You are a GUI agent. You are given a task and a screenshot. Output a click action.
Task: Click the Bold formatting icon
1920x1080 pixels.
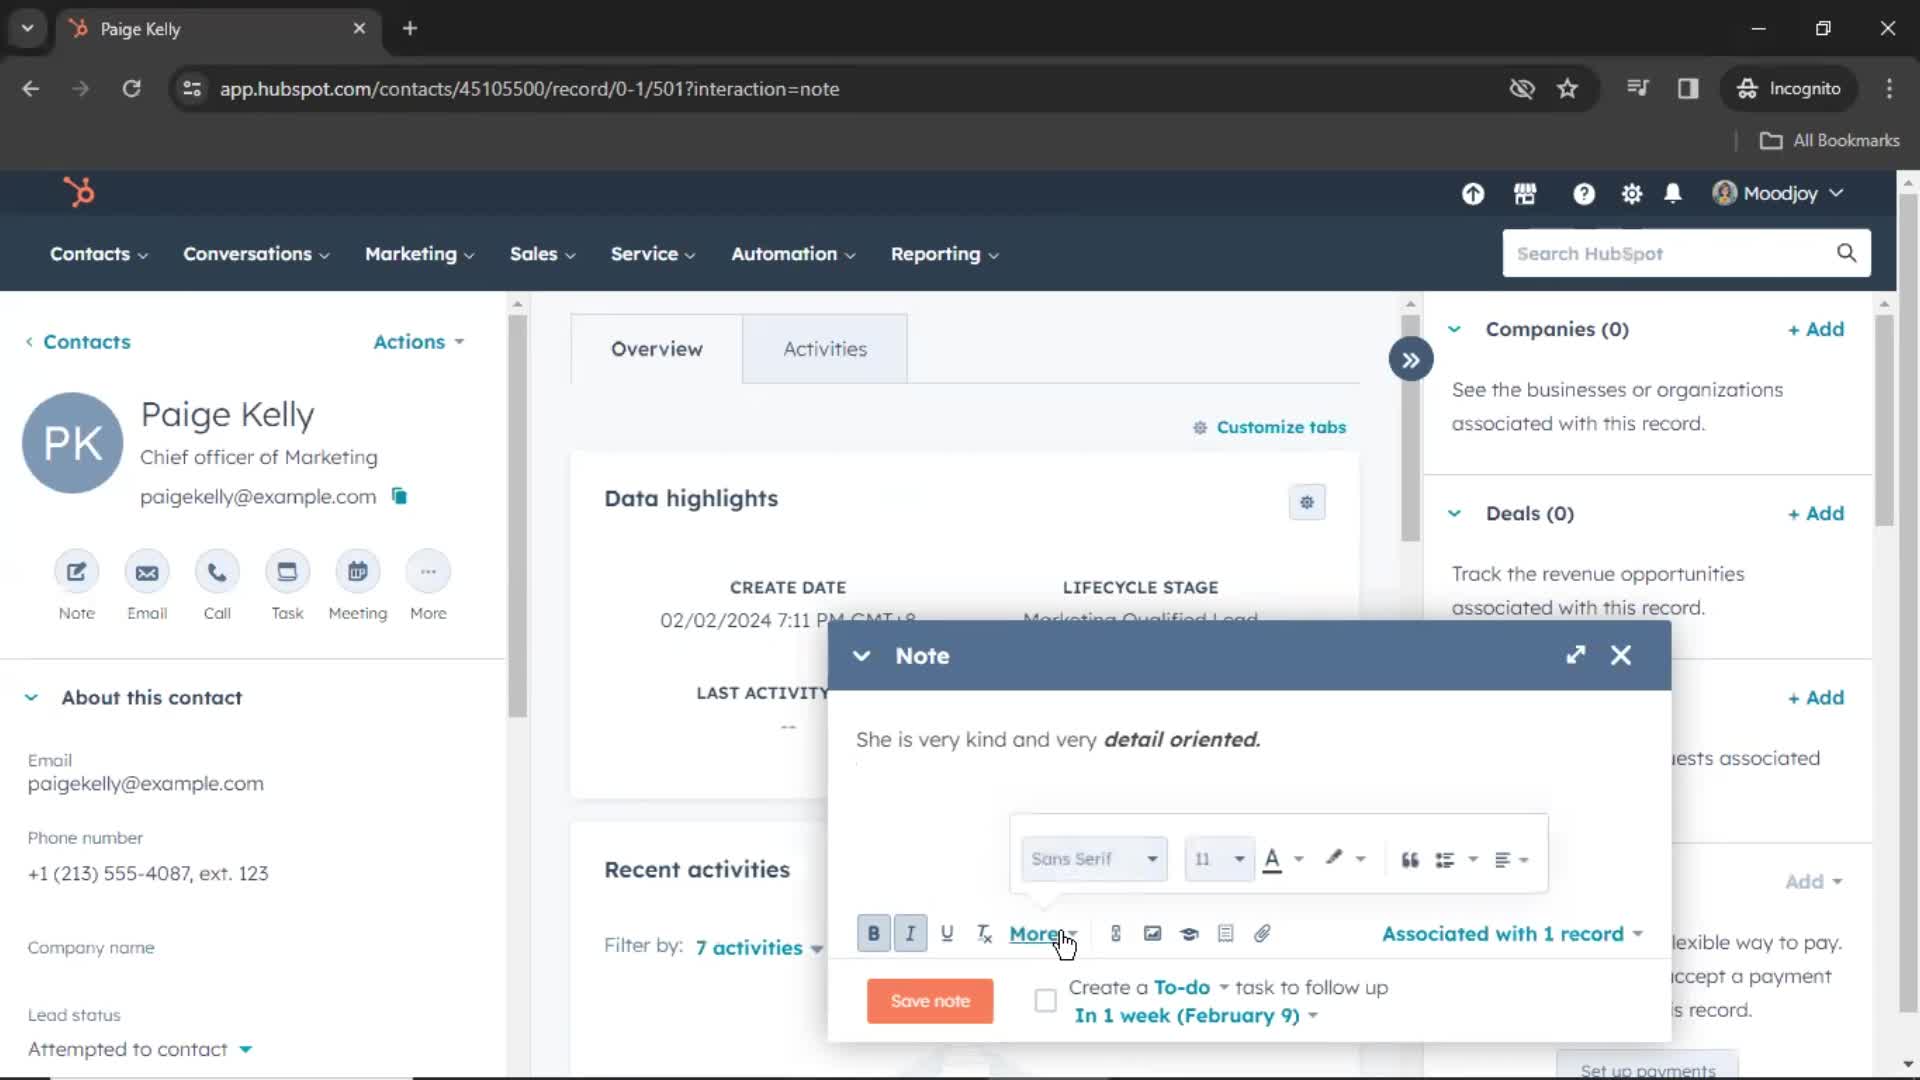point(873,932)
